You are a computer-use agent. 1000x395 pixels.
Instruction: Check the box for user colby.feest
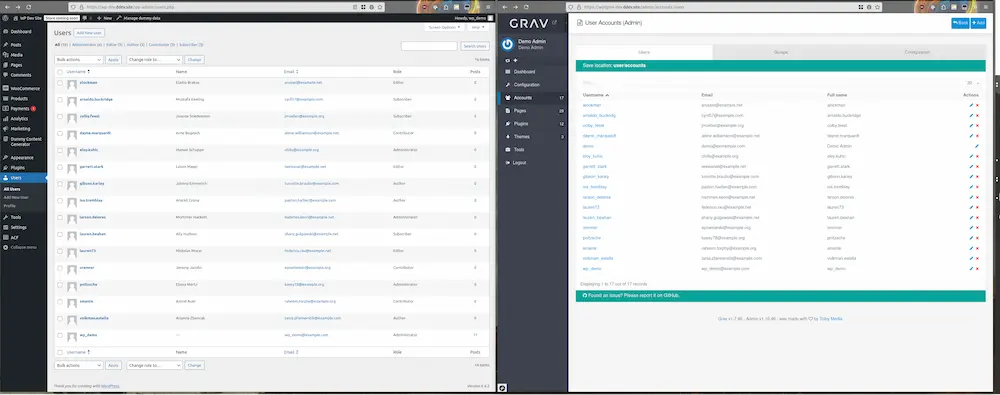[60, 117]
